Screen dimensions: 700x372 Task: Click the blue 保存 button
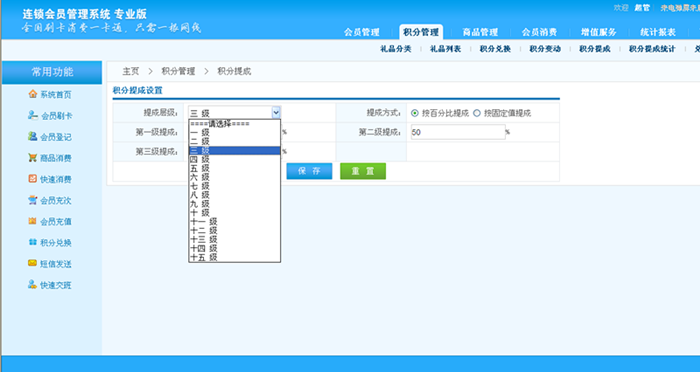(x=309, y=171)
